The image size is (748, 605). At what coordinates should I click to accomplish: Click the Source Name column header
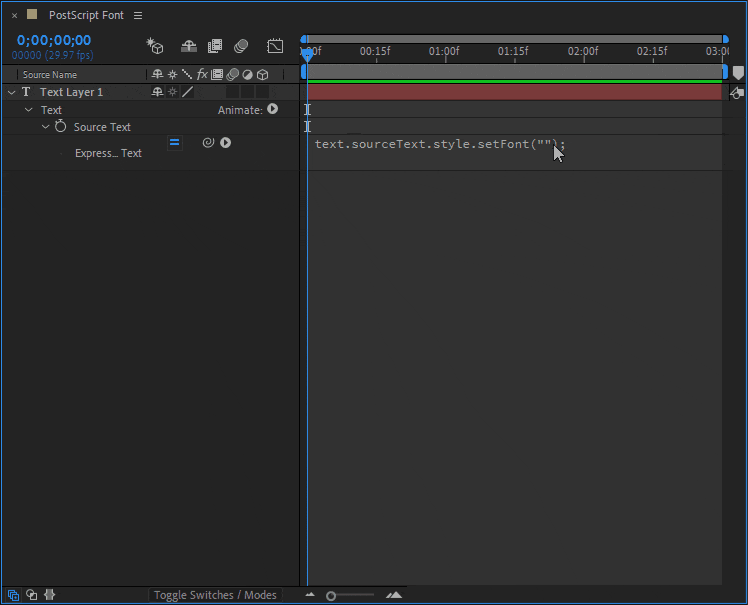pos(50,74)
